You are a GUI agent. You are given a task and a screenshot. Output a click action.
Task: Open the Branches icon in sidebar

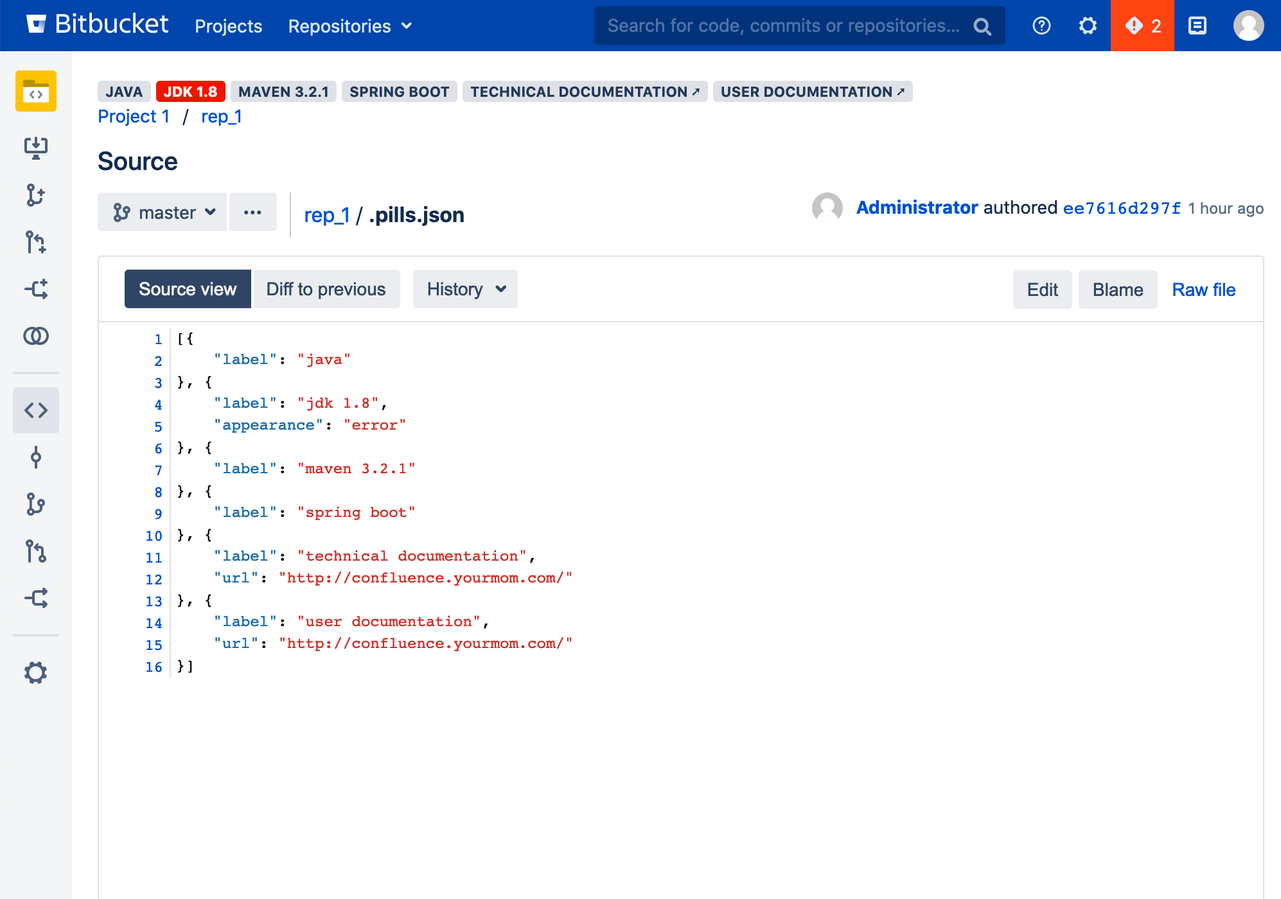click(36, 504)
